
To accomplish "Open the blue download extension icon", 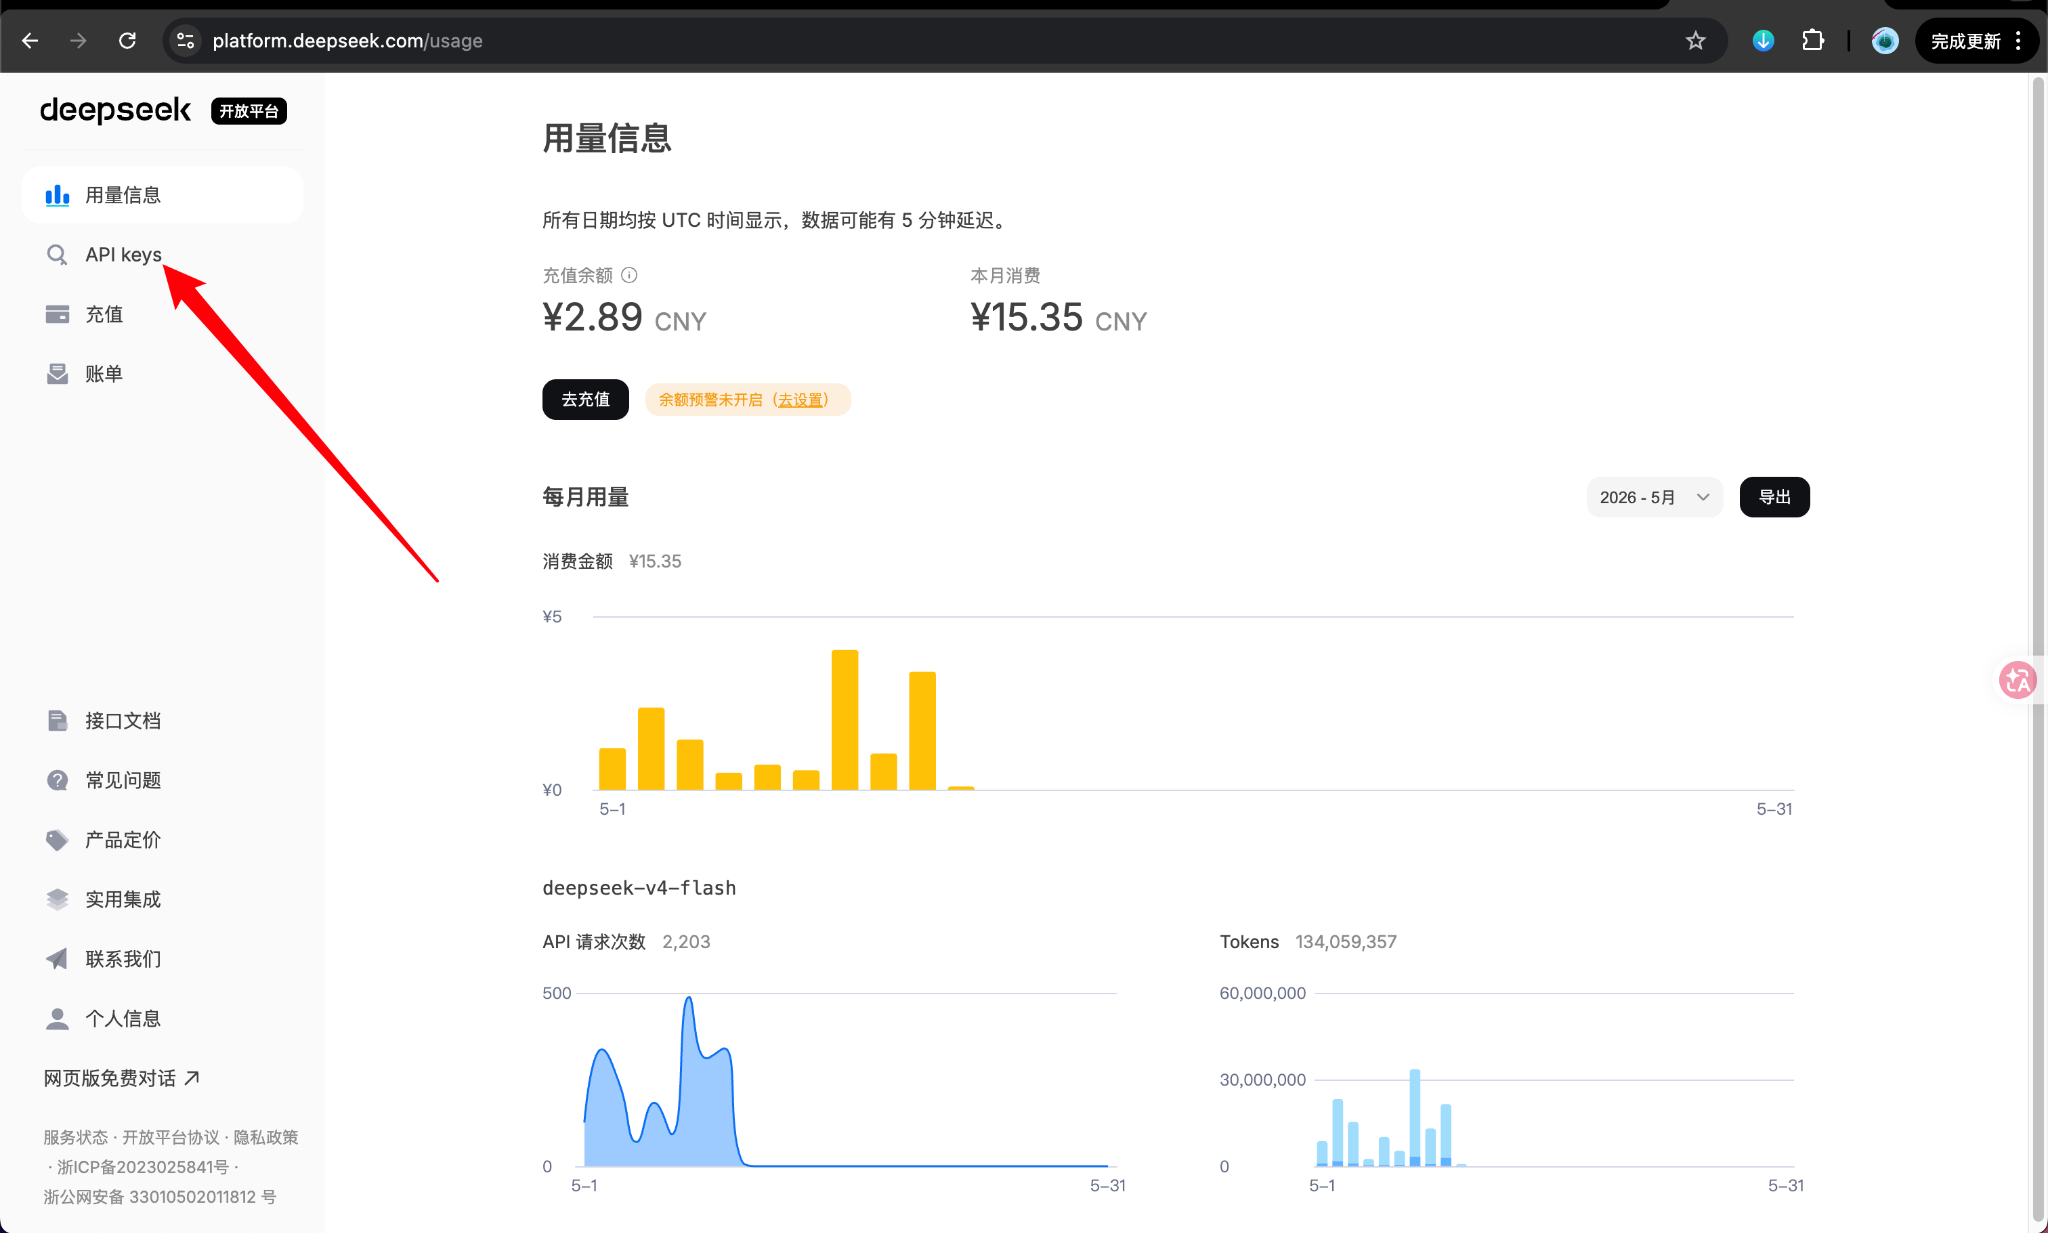I will [x=1763, y=41].
